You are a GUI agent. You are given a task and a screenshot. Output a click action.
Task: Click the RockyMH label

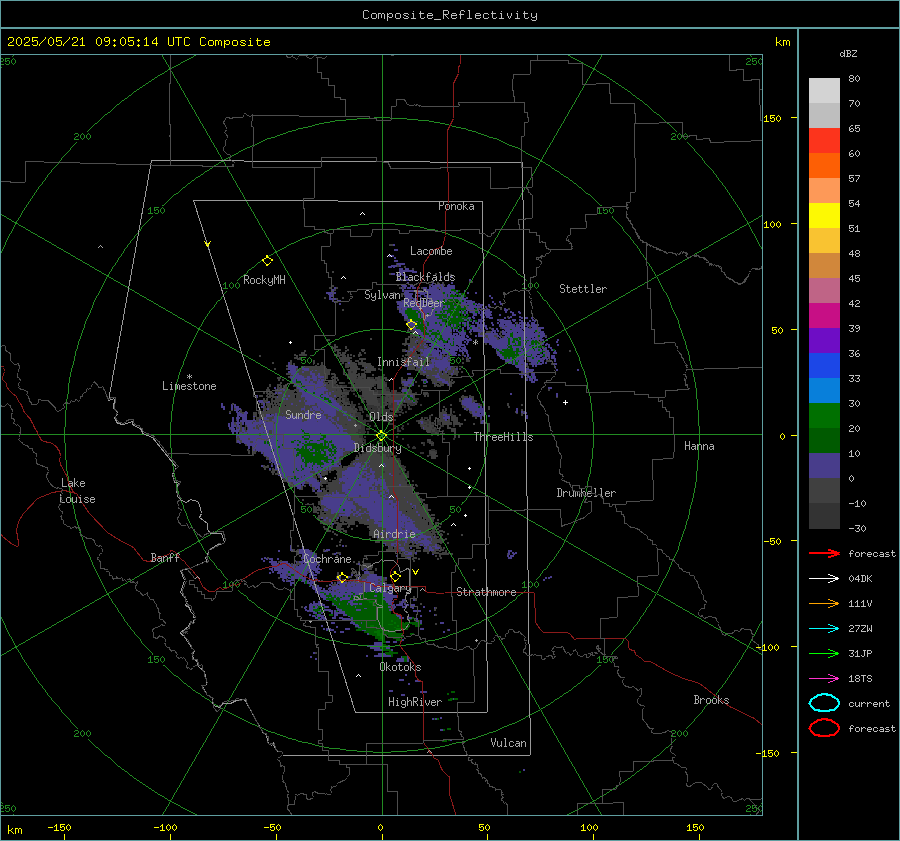(264, 280)
